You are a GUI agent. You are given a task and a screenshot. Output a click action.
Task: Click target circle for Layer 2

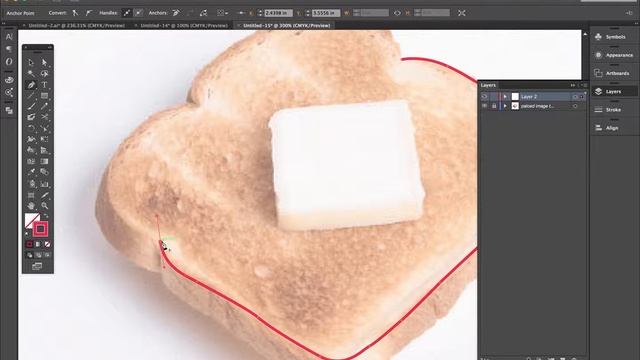(x=575, y=97)
